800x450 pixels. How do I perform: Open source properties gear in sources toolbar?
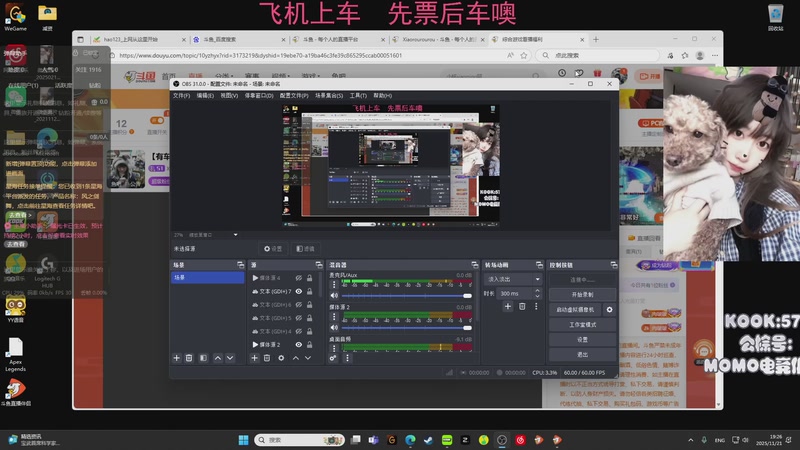281,358
